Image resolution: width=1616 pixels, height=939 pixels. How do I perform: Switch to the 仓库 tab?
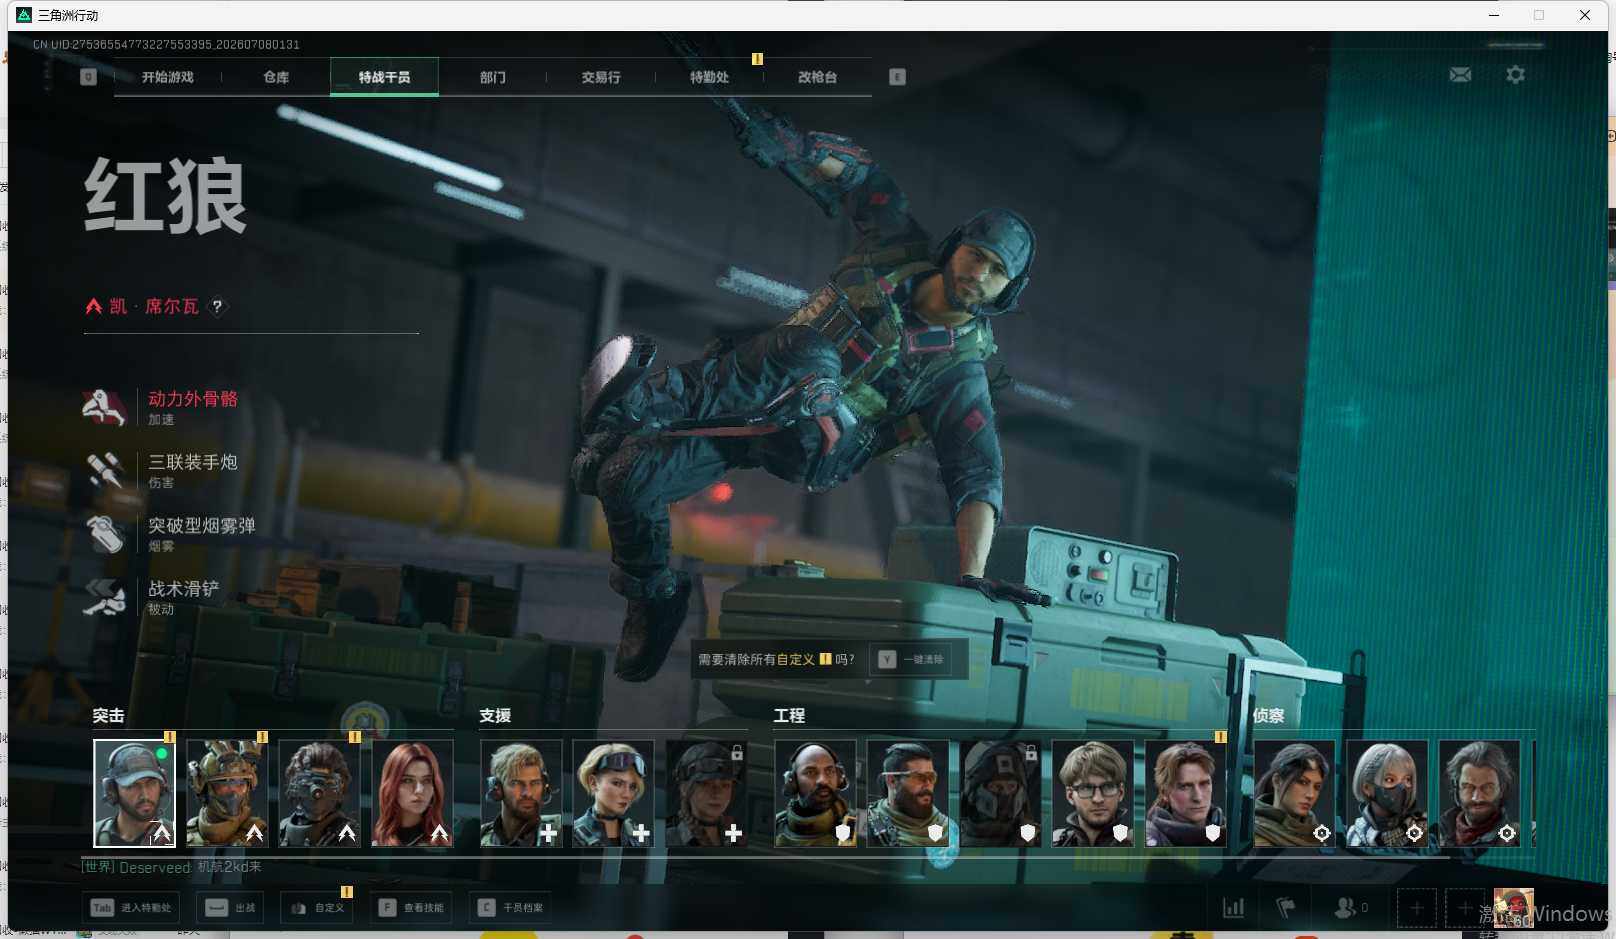click(x=276, y=77)
